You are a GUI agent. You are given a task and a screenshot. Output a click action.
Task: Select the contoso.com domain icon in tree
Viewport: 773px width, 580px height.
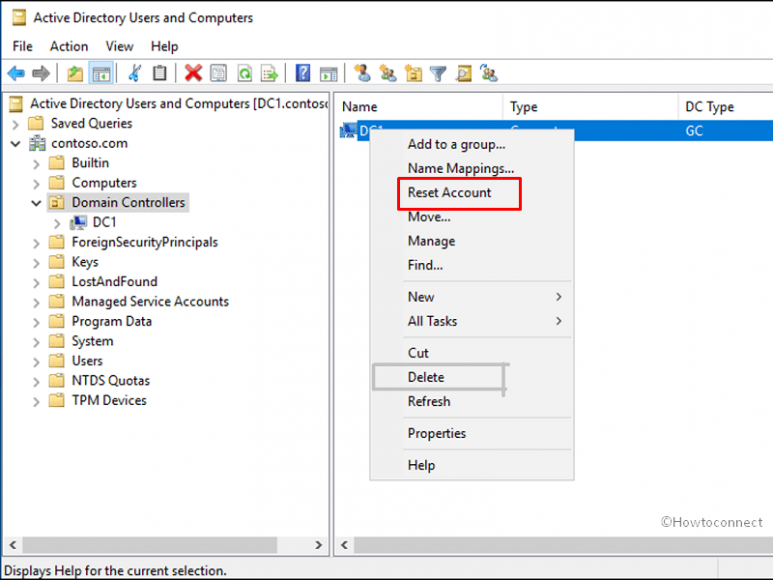tap(37, 143)
